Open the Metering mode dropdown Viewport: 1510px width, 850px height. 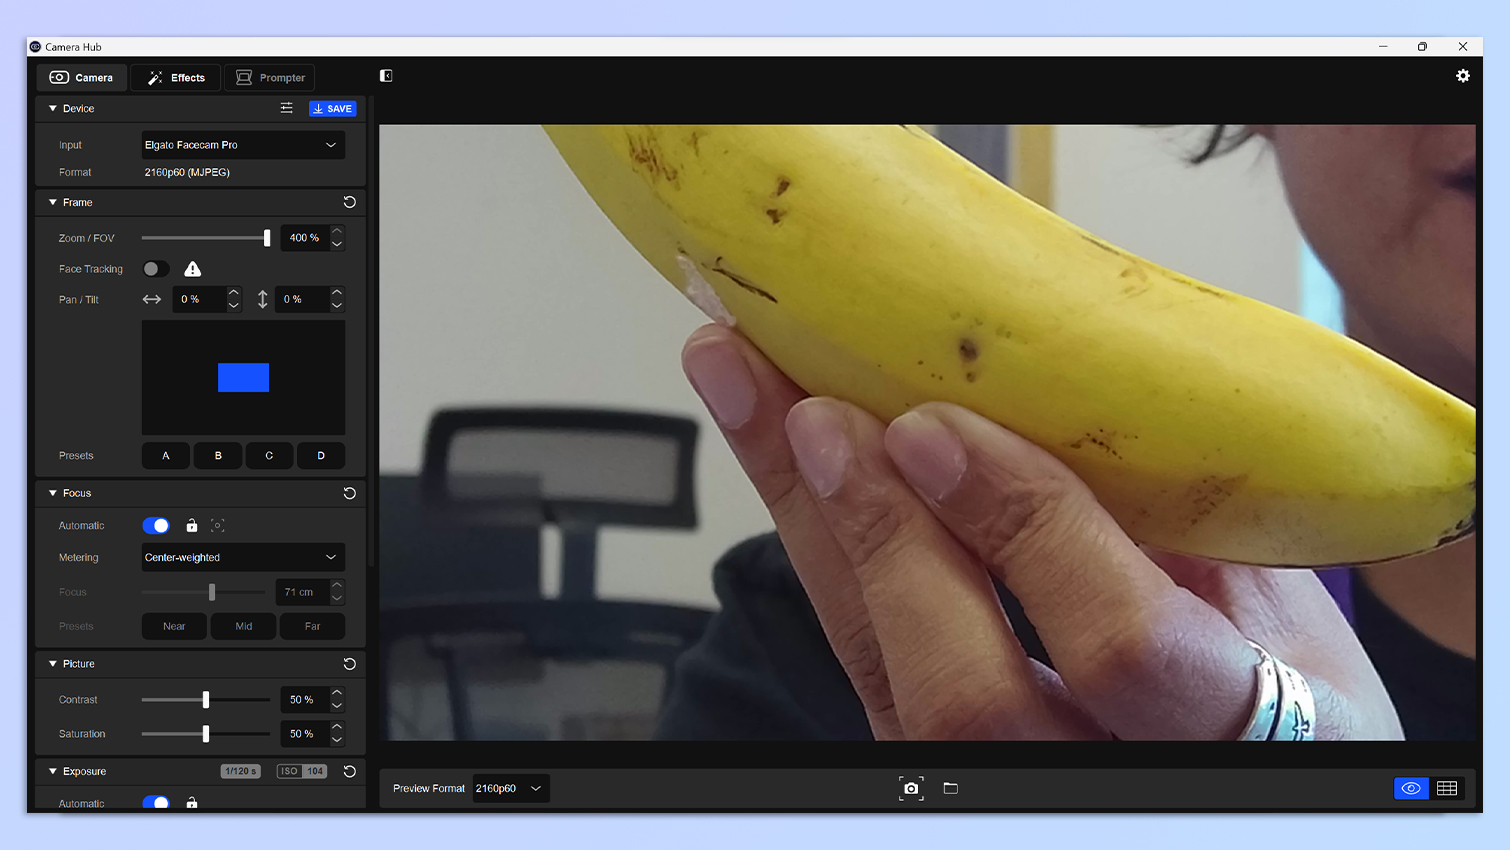tap(243, 557)
